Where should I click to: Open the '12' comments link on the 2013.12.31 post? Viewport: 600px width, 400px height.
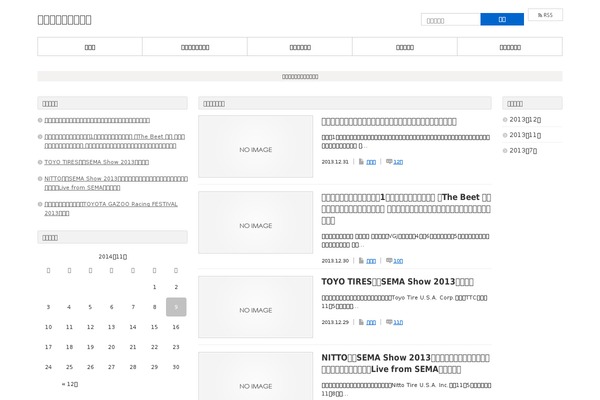tap(398, 162)
